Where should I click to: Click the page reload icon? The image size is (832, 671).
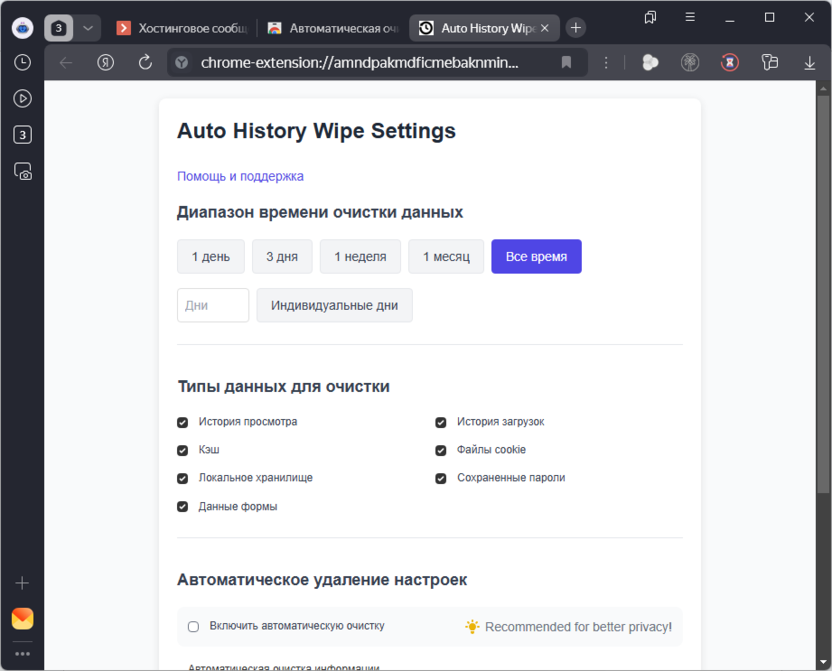[145, 63]
